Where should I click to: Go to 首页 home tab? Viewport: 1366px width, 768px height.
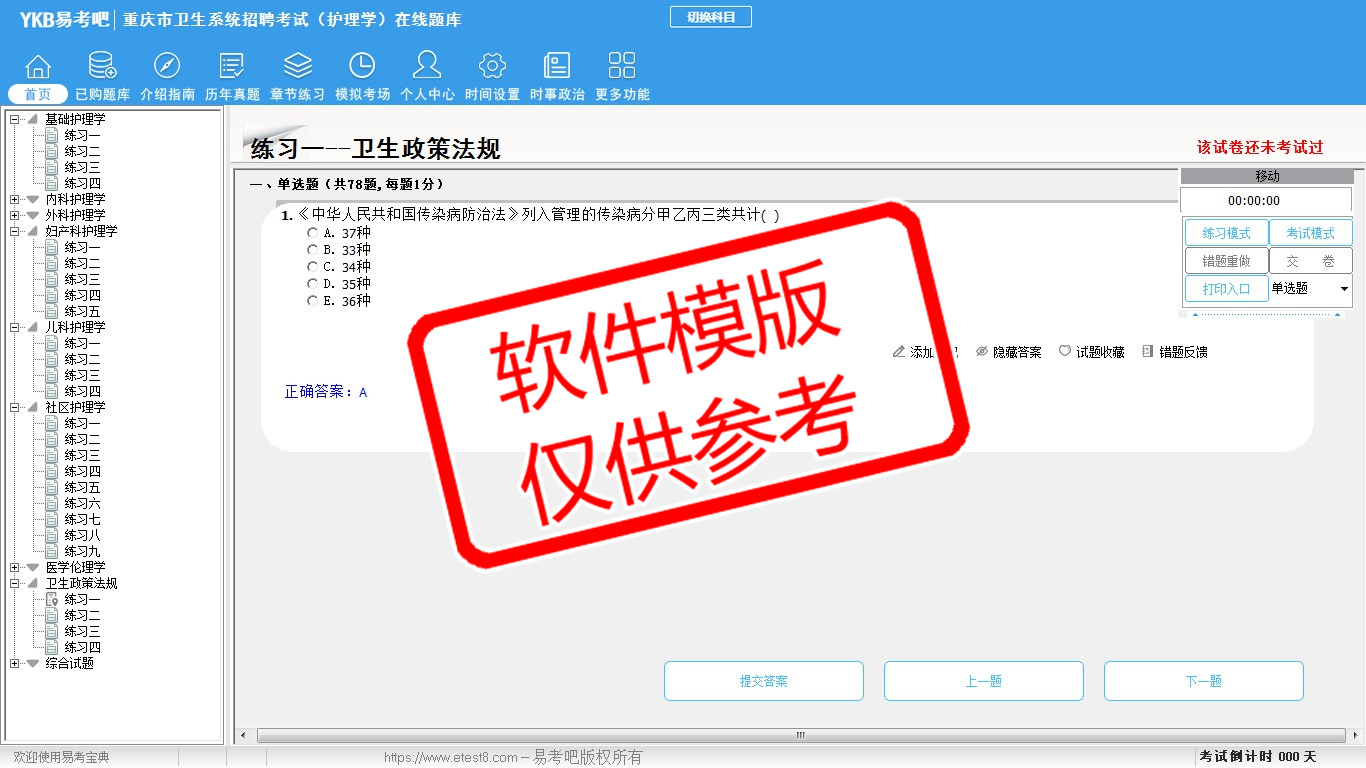(x=38, y=94)
